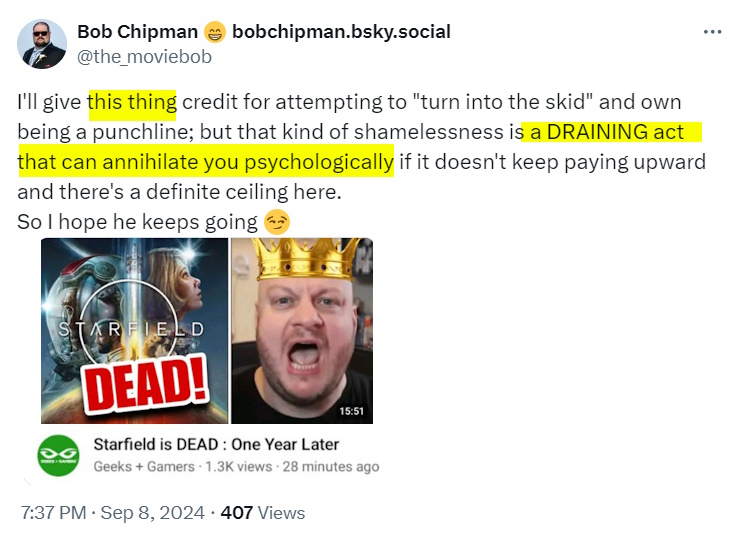Image resolution: width=741 pixels, height=536 pixels.
Task: Click the 407 Views counter
Action: pos(263,513)
